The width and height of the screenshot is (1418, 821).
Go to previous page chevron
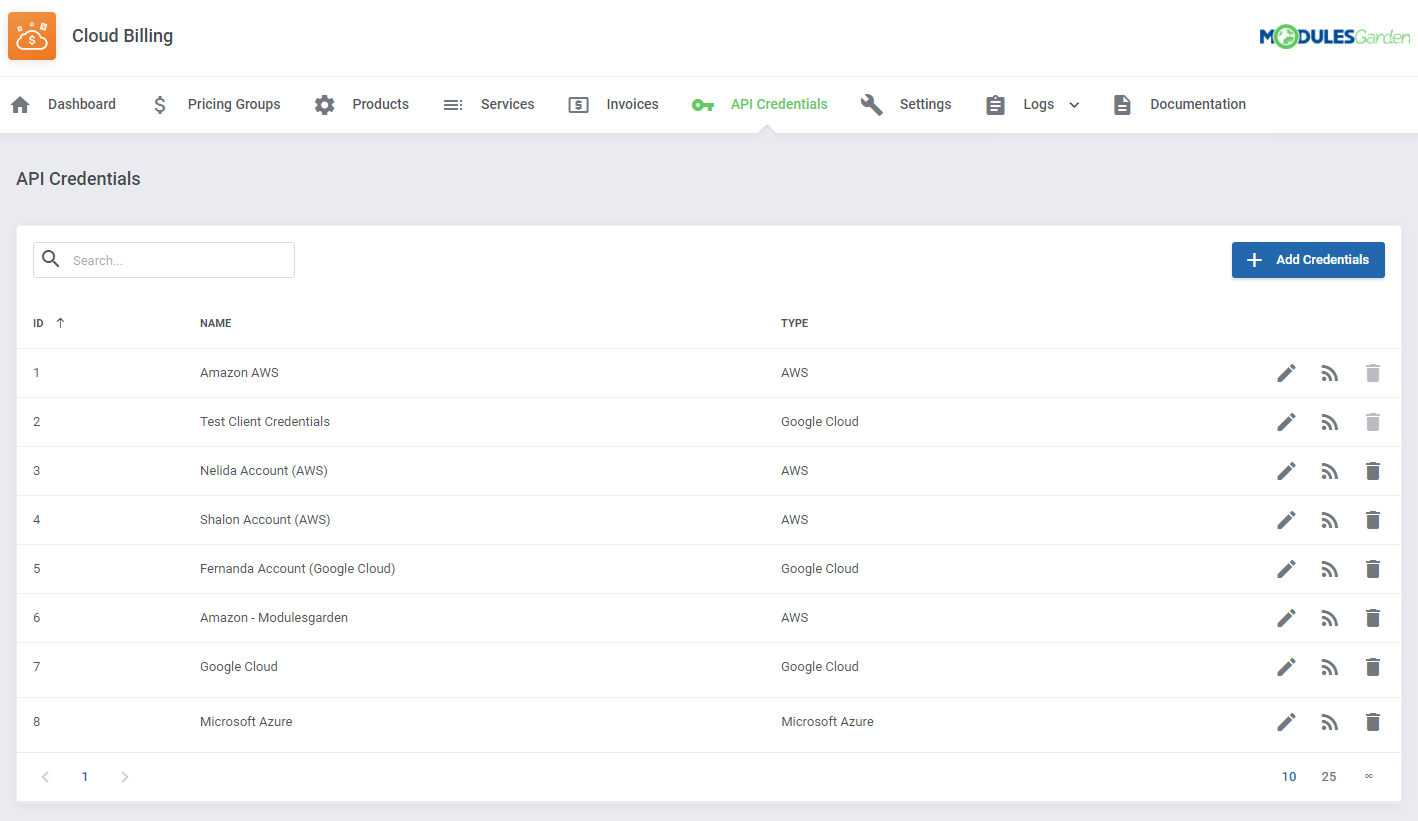(45, 777)
